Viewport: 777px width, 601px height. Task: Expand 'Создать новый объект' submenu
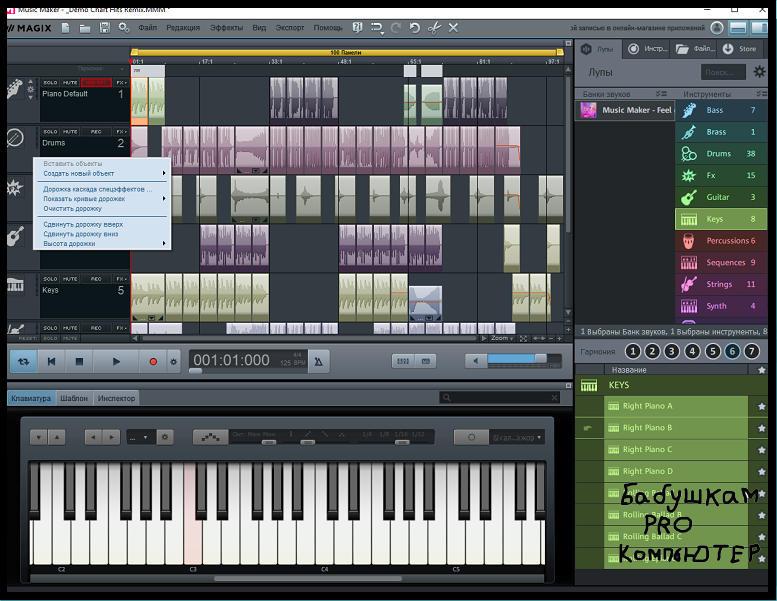(102, 173)
